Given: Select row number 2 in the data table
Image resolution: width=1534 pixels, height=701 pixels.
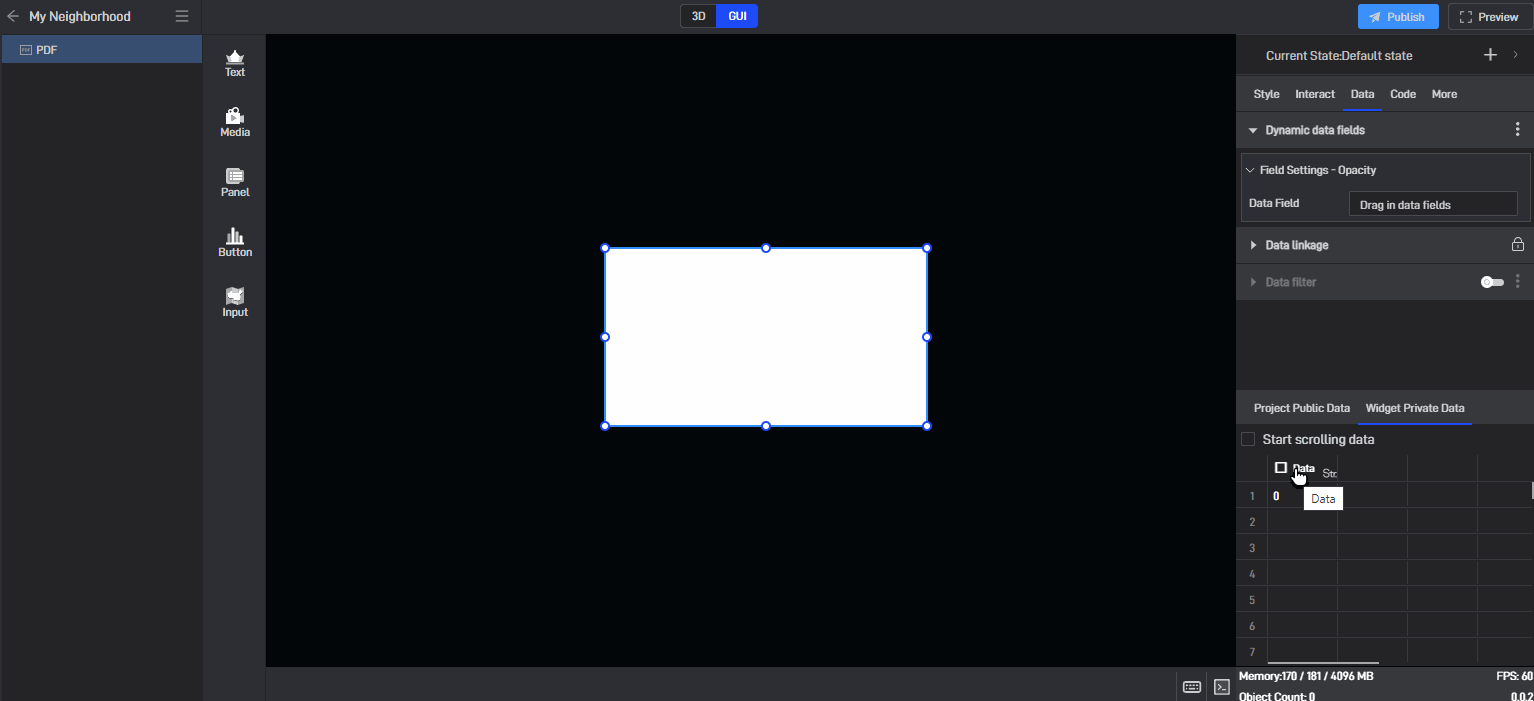Looking at the screenshot, I should (x=1252, y=522).
